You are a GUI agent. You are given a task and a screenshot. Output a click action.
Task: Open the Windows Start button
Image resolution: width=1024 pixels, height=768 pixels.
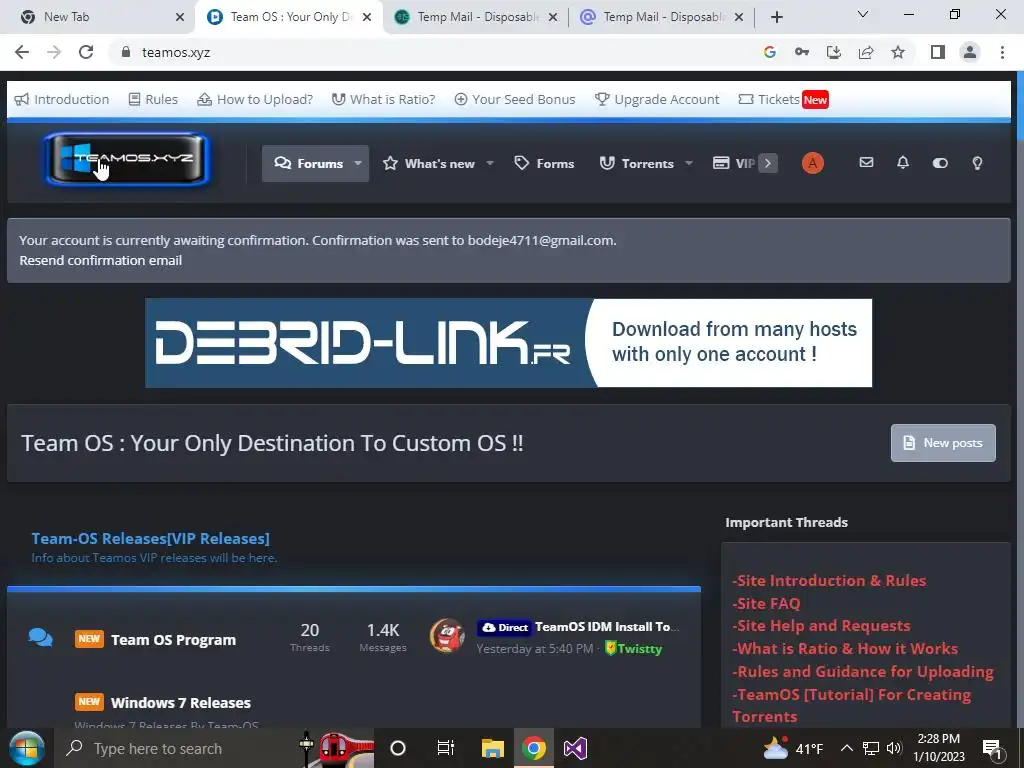[26, 748]
